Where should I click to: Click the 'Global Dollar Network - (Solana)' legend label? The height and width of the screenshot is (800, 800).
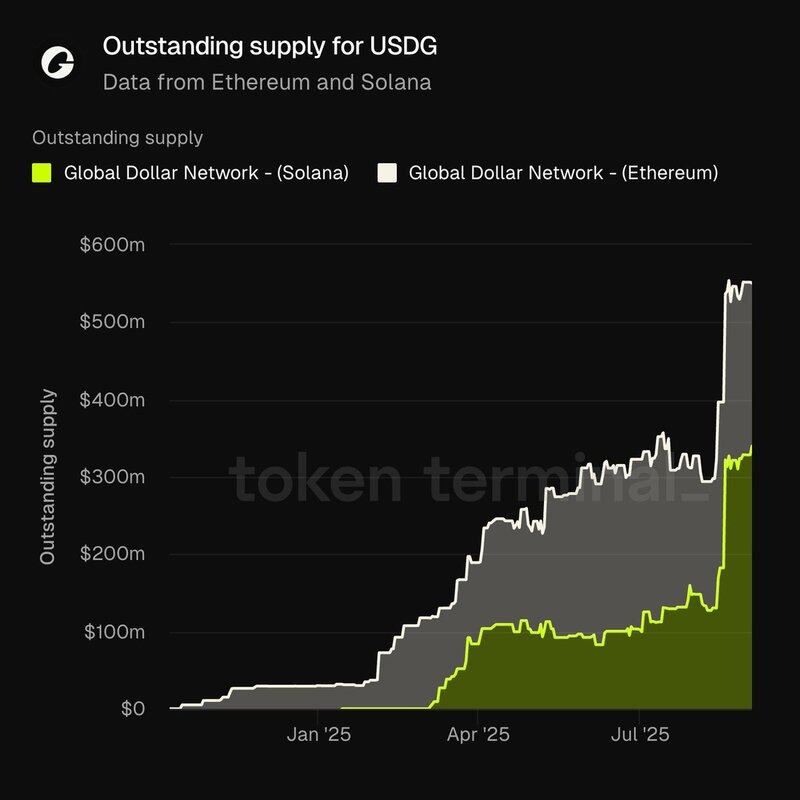tap(206, 173)
